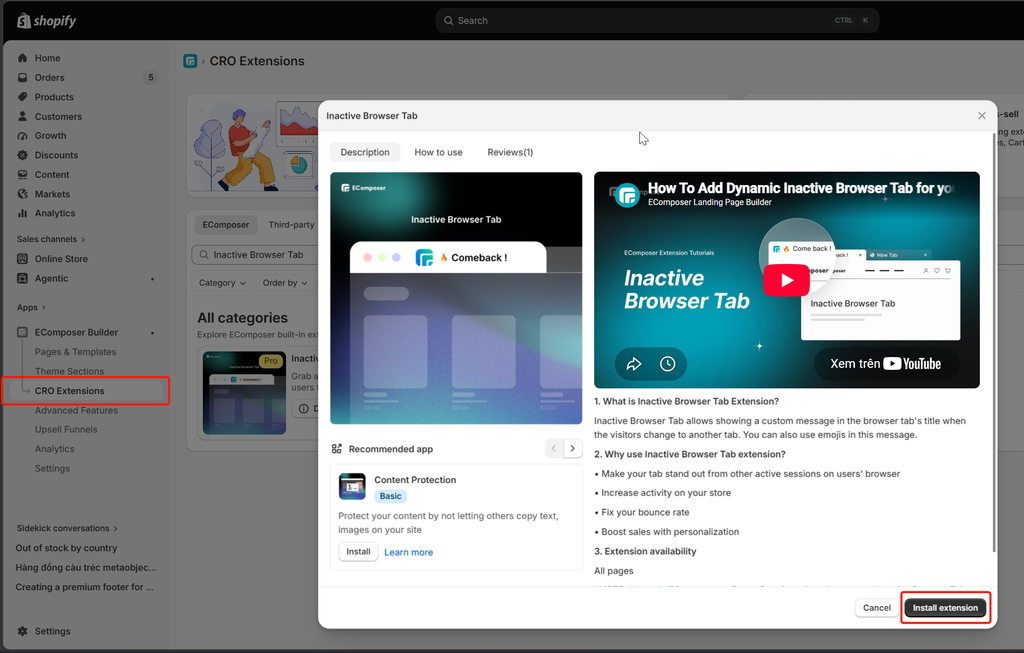Install the Content Protection app

point(358,552)
